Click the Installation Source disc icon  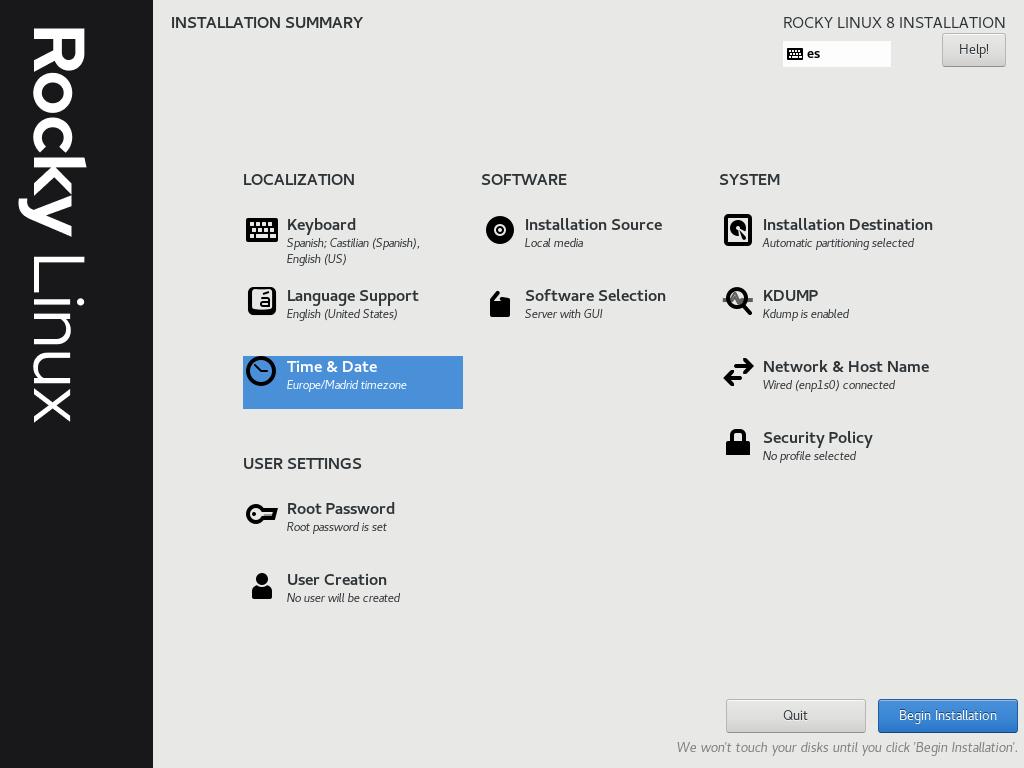(x=500, y=230)
